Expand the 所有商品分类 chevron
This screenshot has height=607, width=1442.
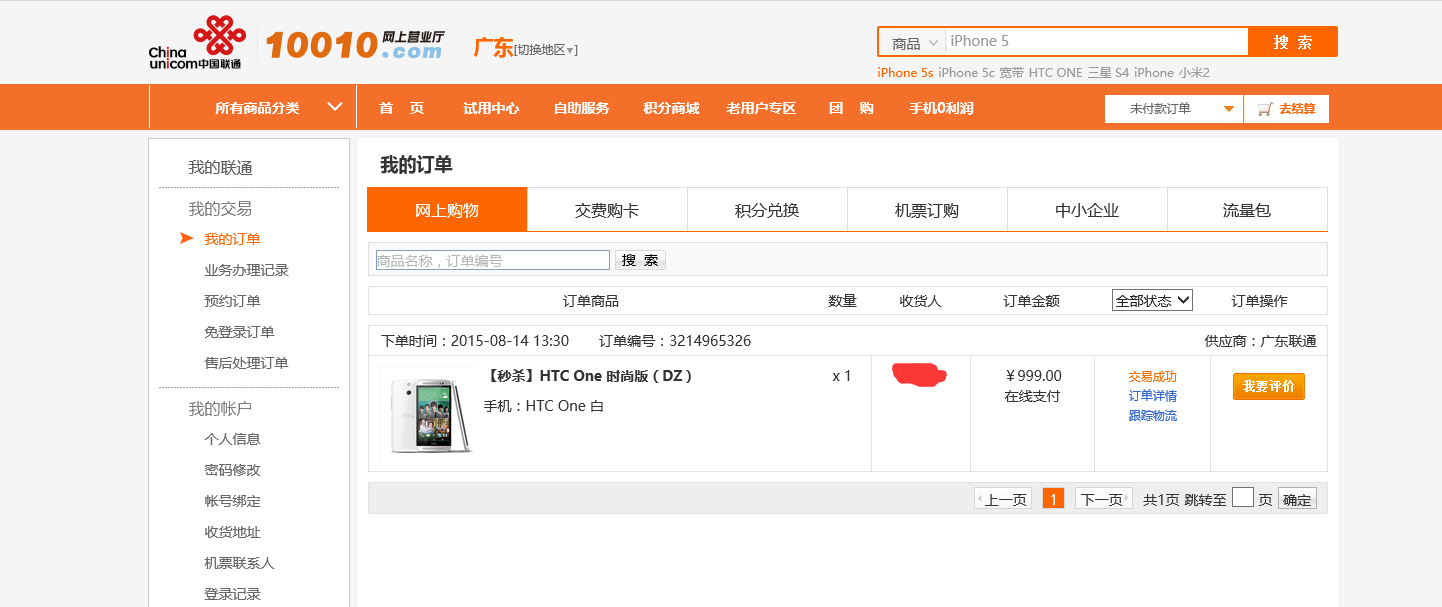coord(336,106)
